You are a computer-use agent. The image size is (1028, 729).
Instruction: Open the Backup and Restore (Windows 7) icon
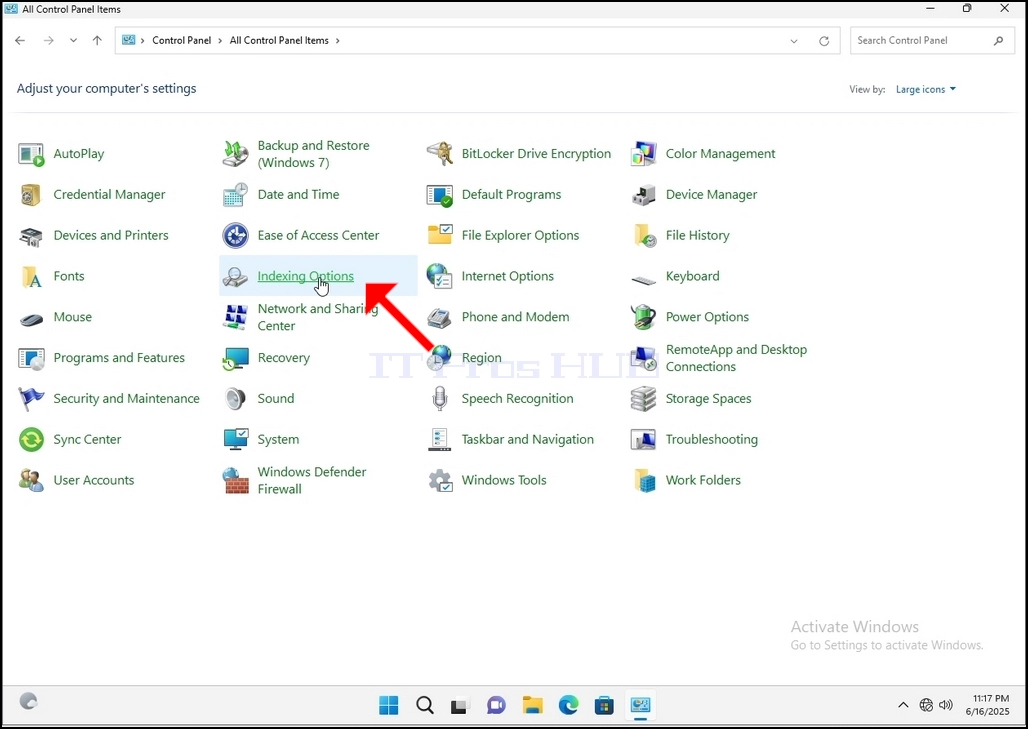235,154
